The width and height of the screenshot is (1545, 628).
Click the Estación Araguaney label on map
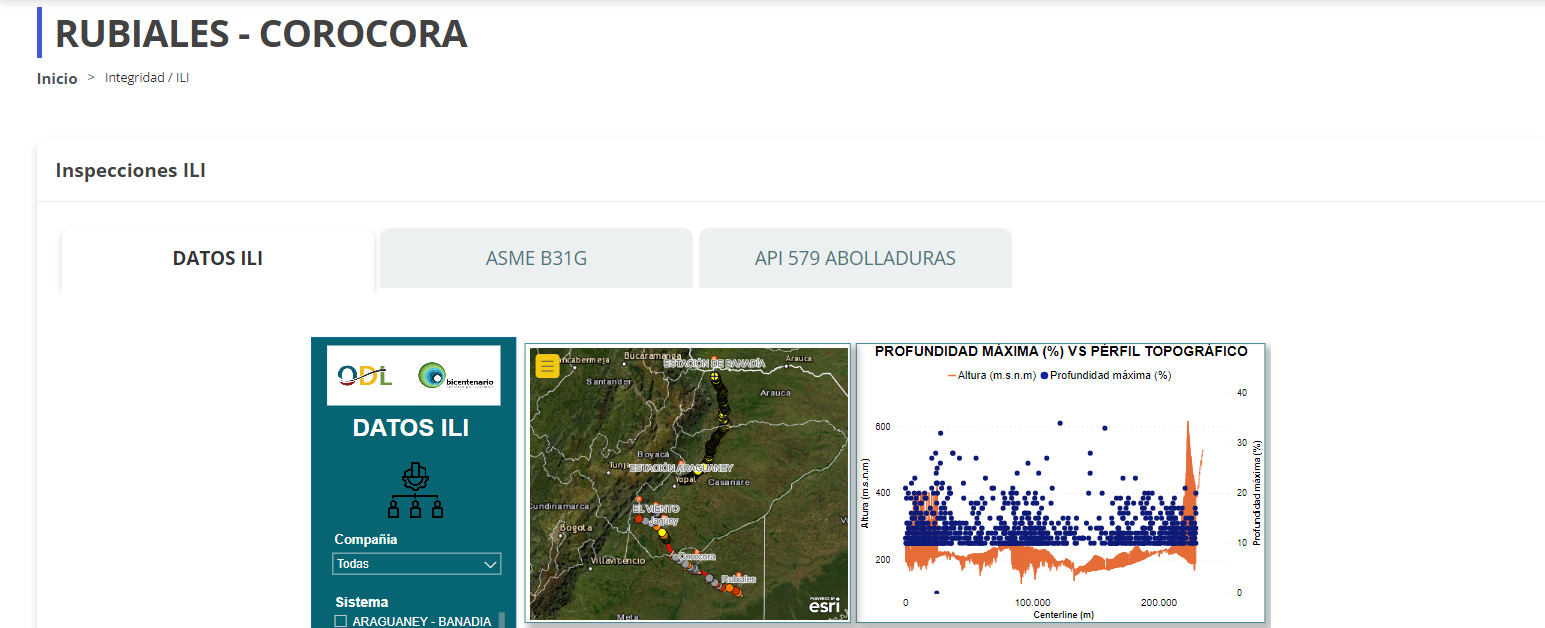tap(681, 468)
